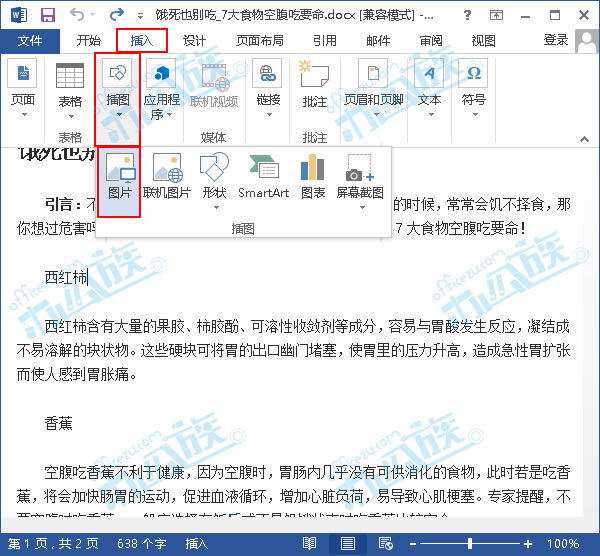
Task: Open the 文件 File tab
Action: (30, 40)
